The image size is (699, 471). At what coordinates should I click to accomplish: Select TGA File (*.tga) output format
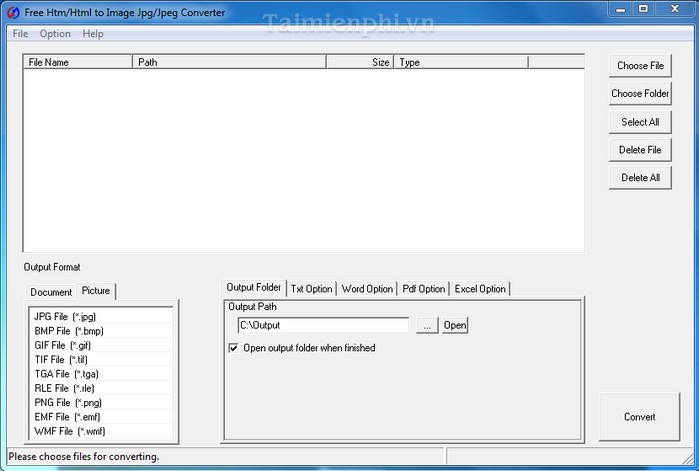(x=101, y=374)
